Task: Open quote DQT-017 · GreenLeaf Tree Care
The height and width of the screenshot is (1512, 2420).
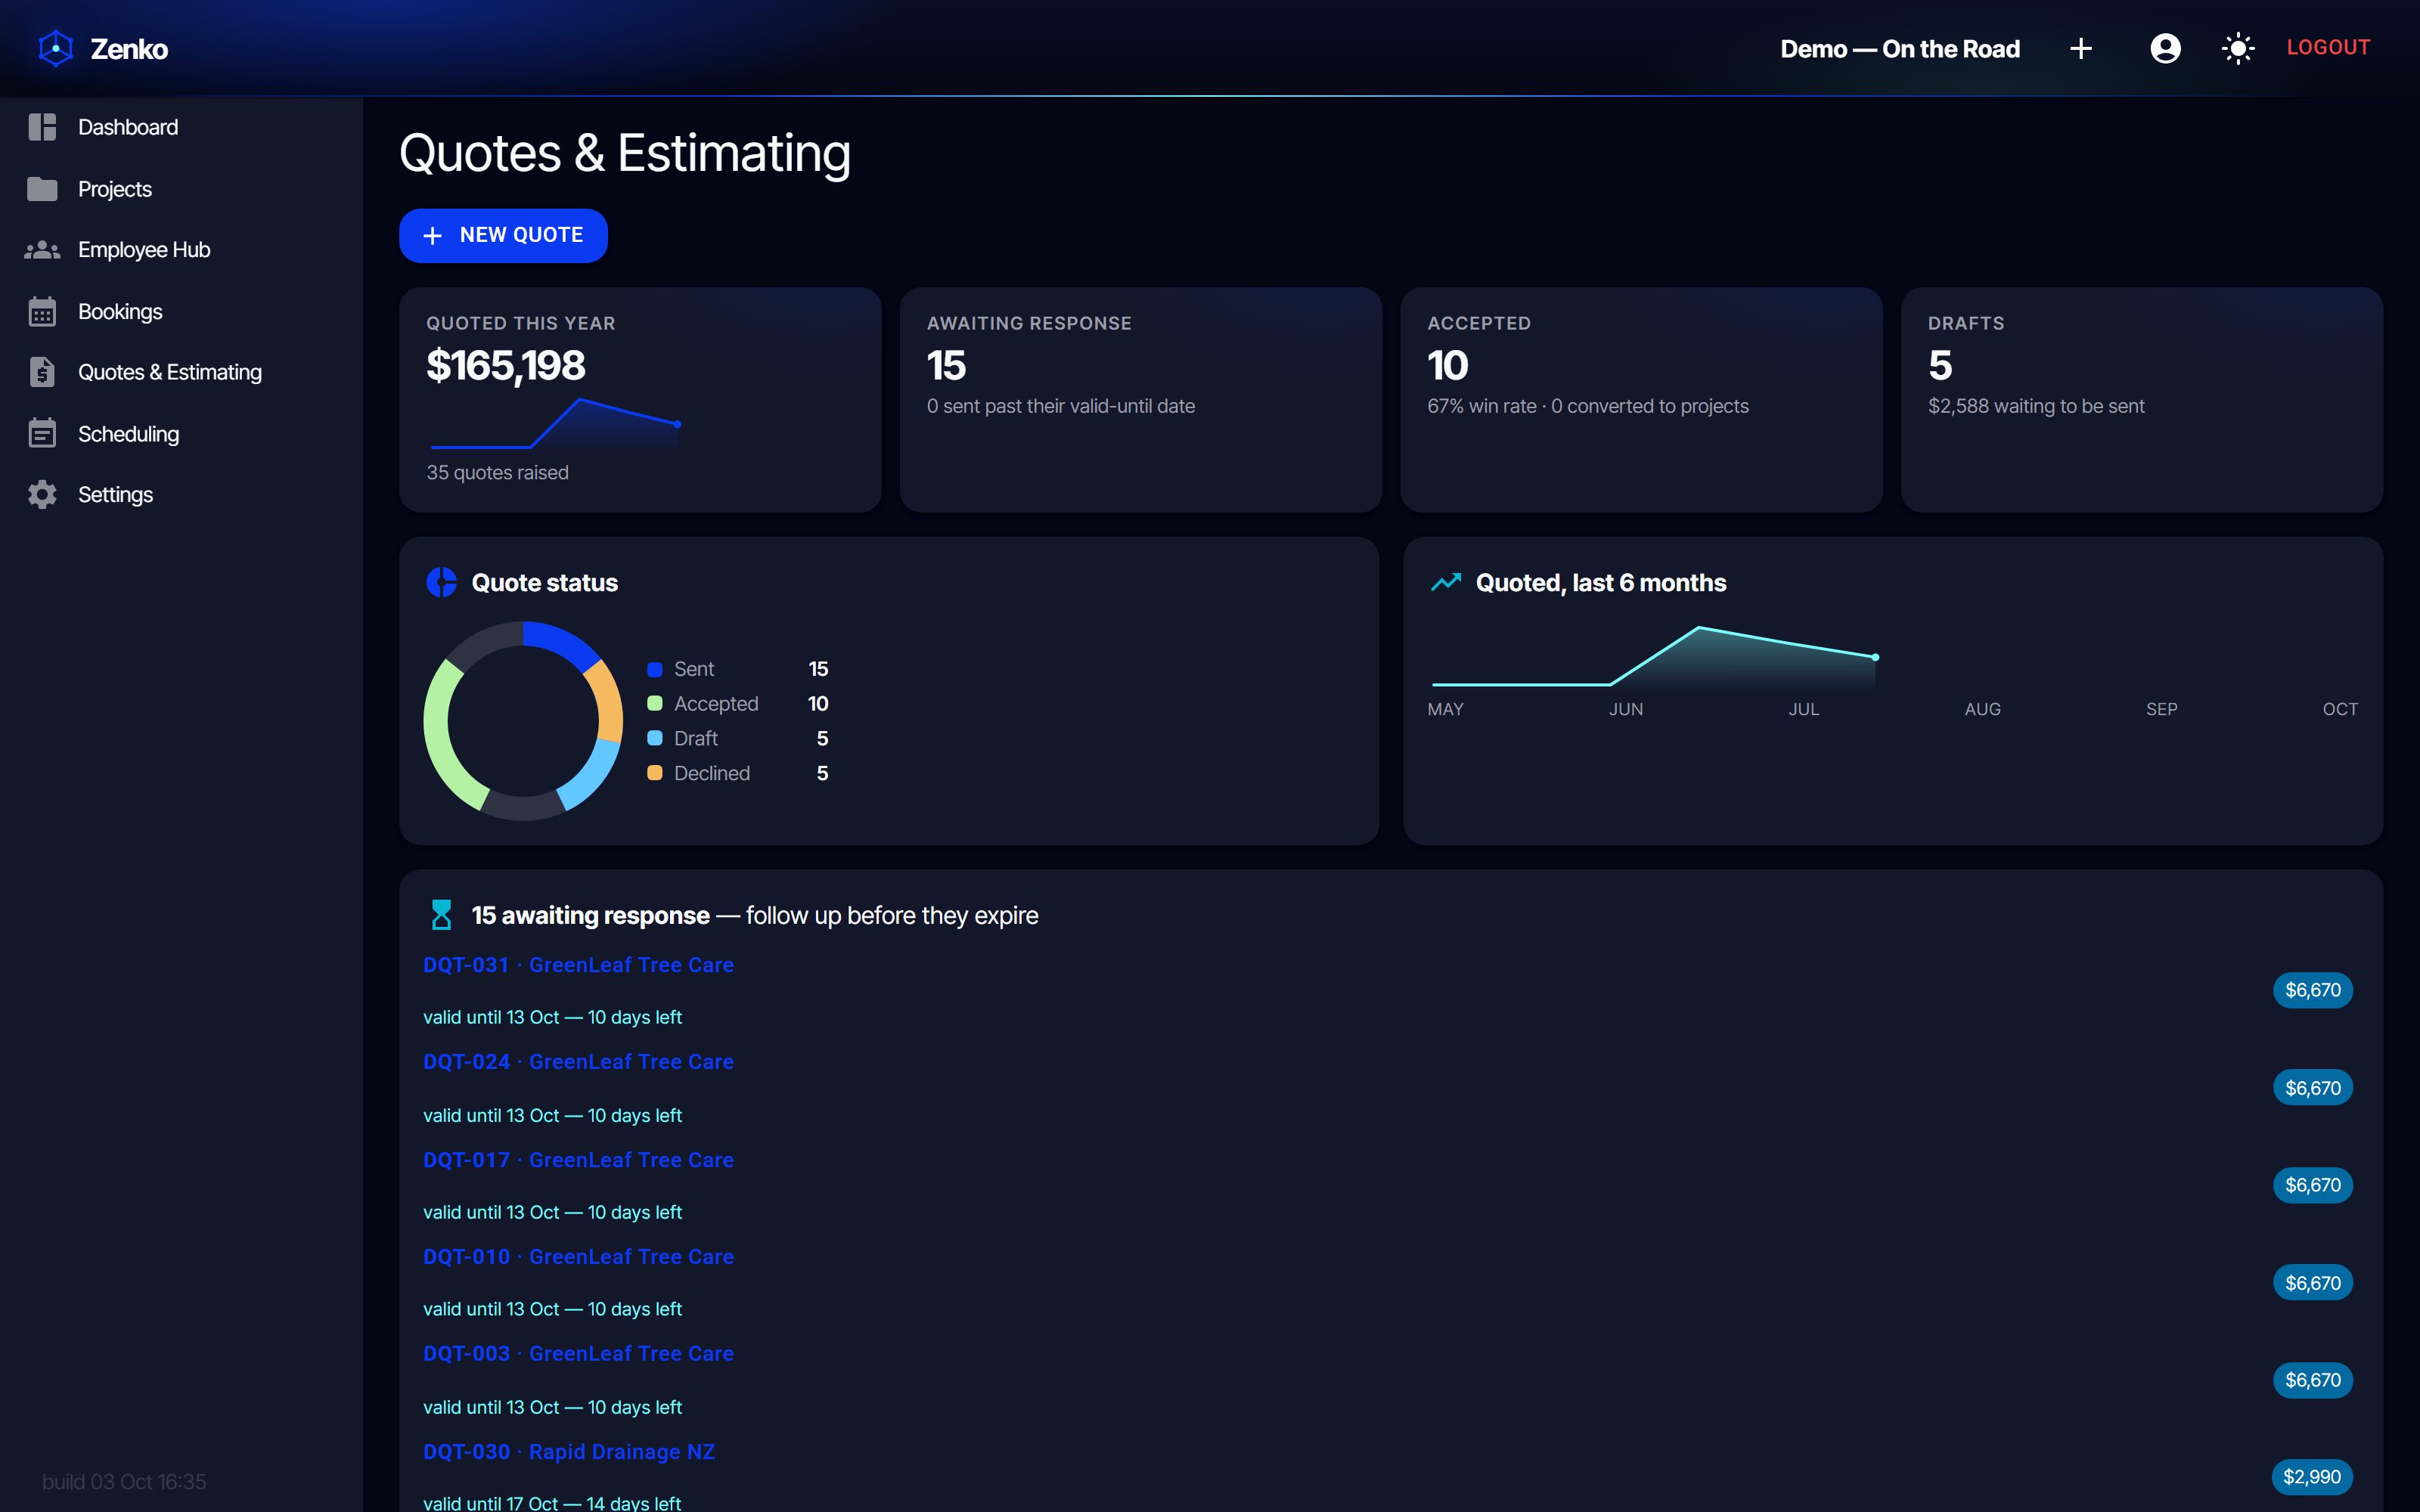Action: point(578,1160)
